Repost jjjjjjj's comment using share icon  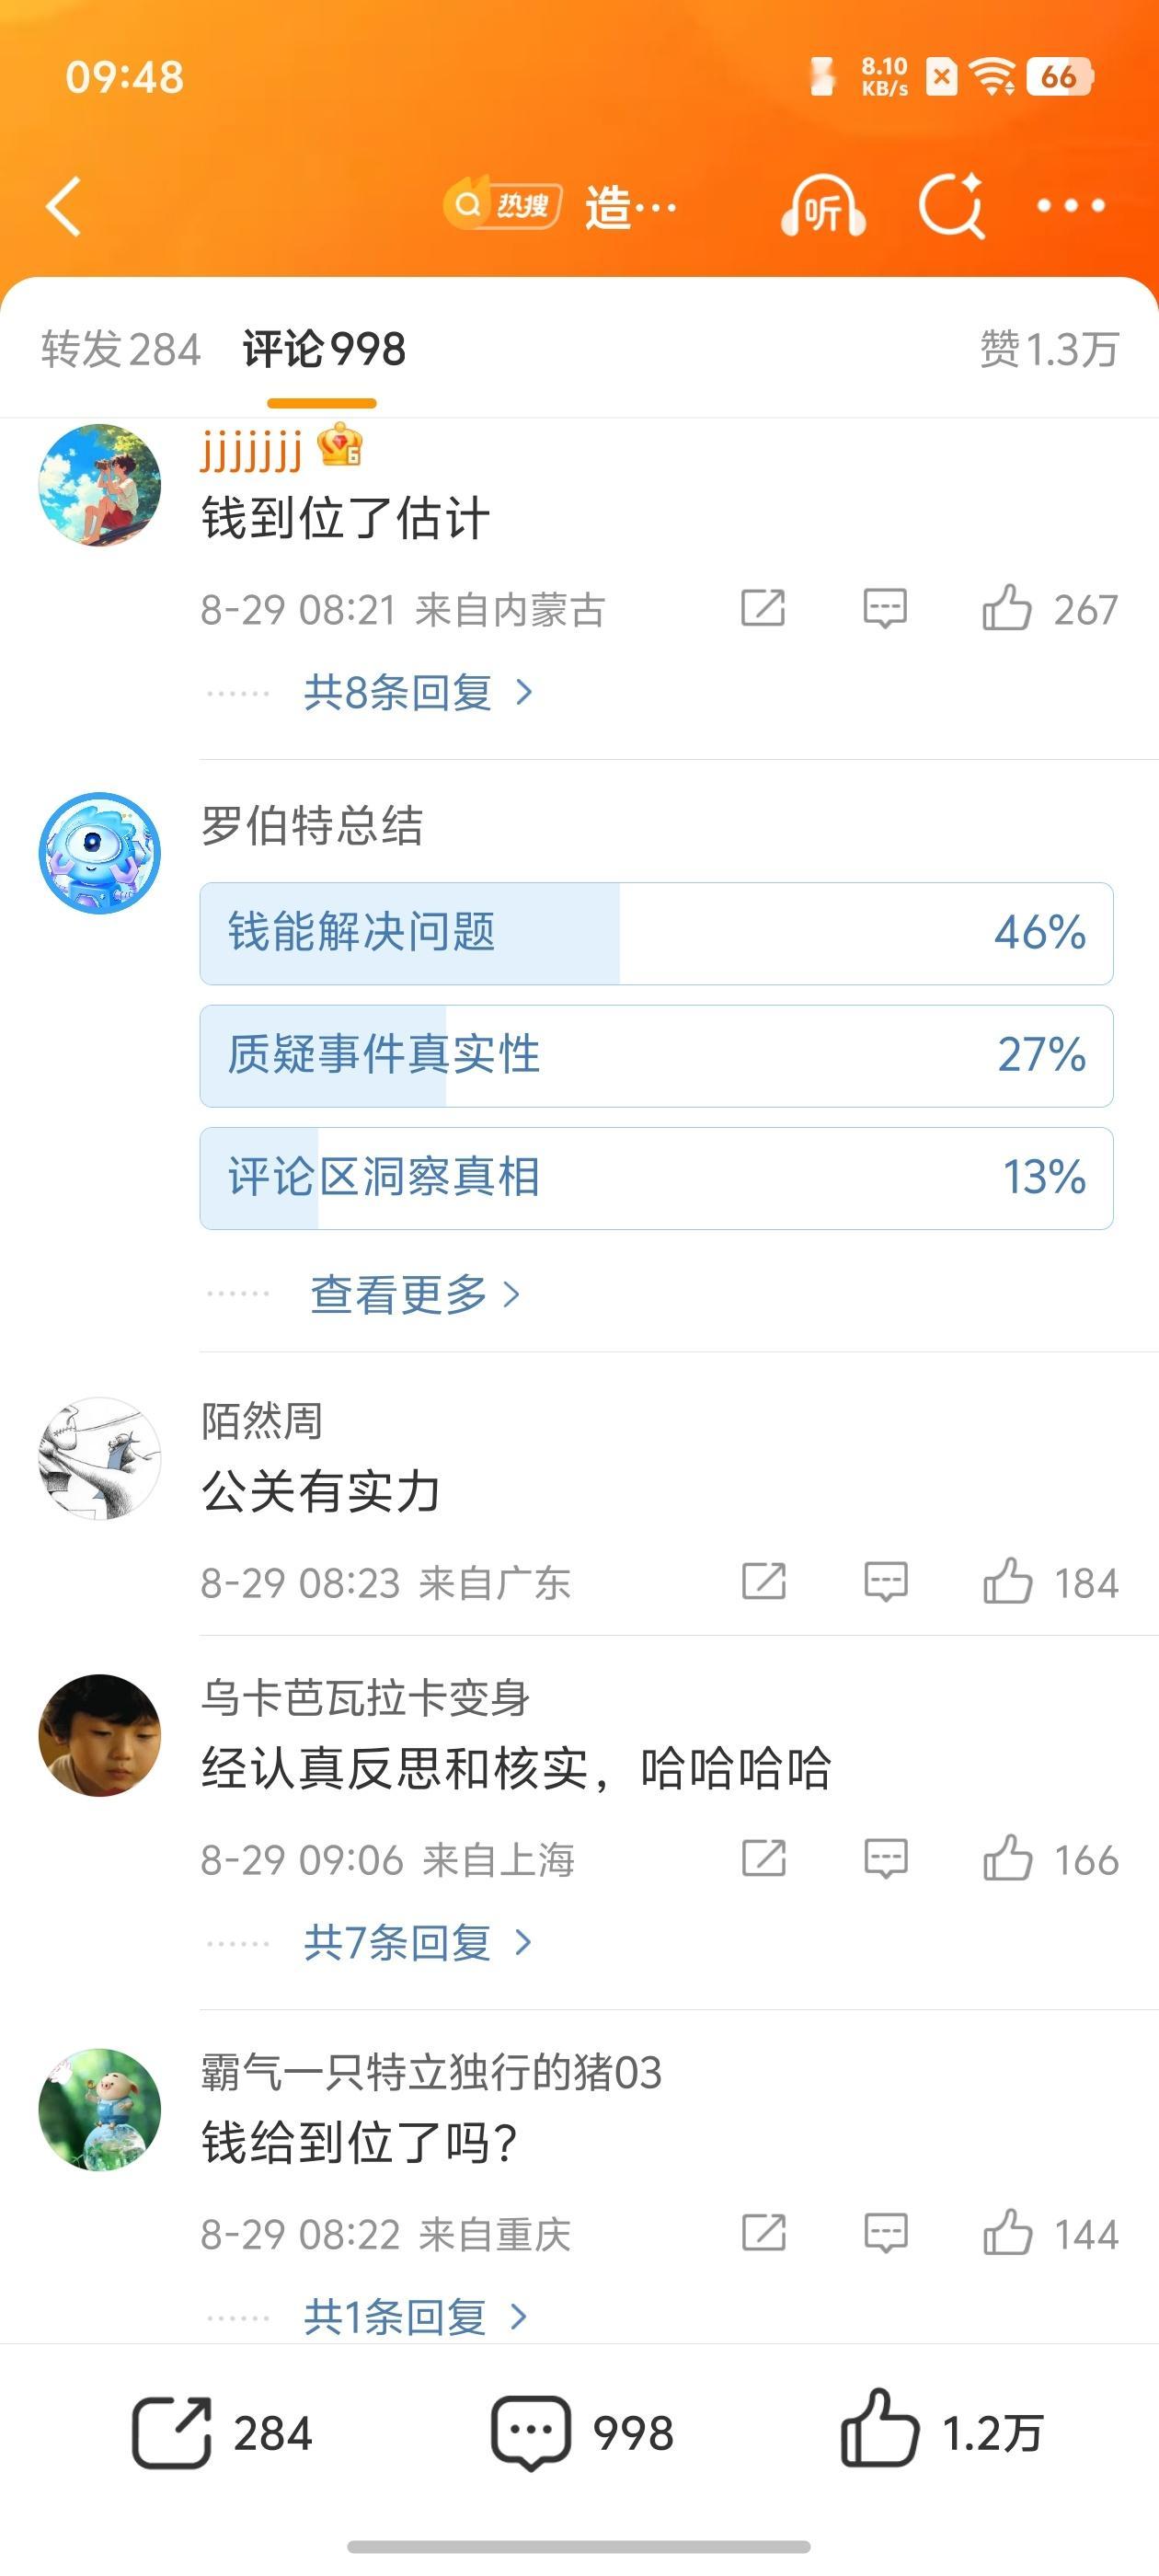tap(763, 607)
